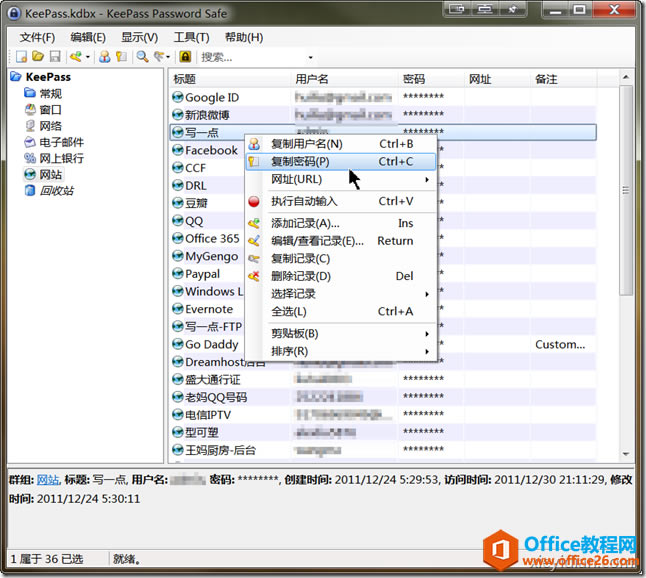Select the 网站 group

click(x=50, y=175)
